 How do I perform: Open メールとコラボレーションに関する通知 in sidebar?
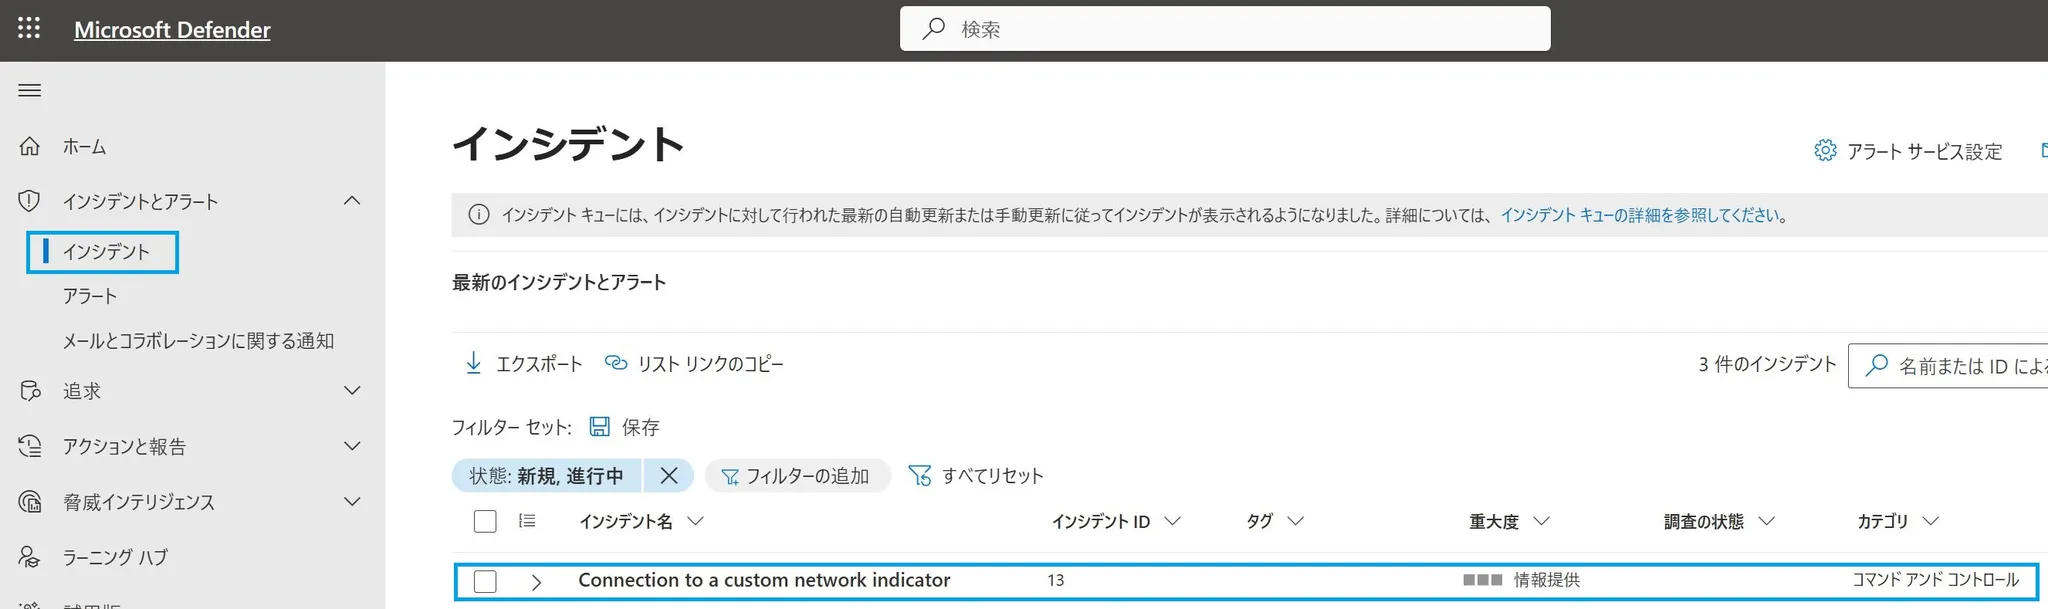point(198,341)
